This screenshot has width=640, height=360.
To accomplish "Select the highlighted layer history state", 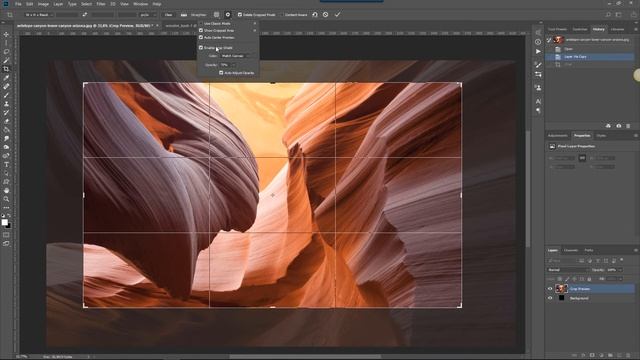I will pos(591,57).
